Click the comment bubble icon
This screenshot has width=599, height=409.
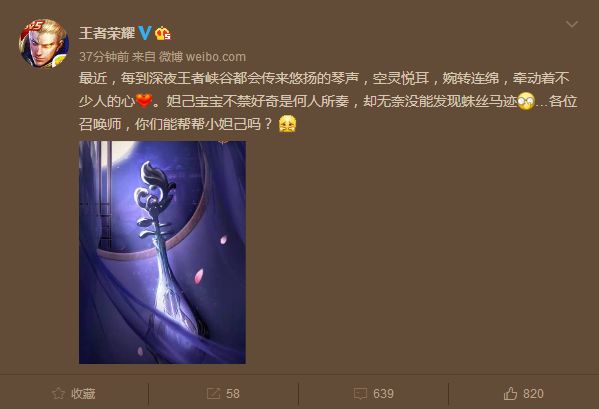coord(360,394)
